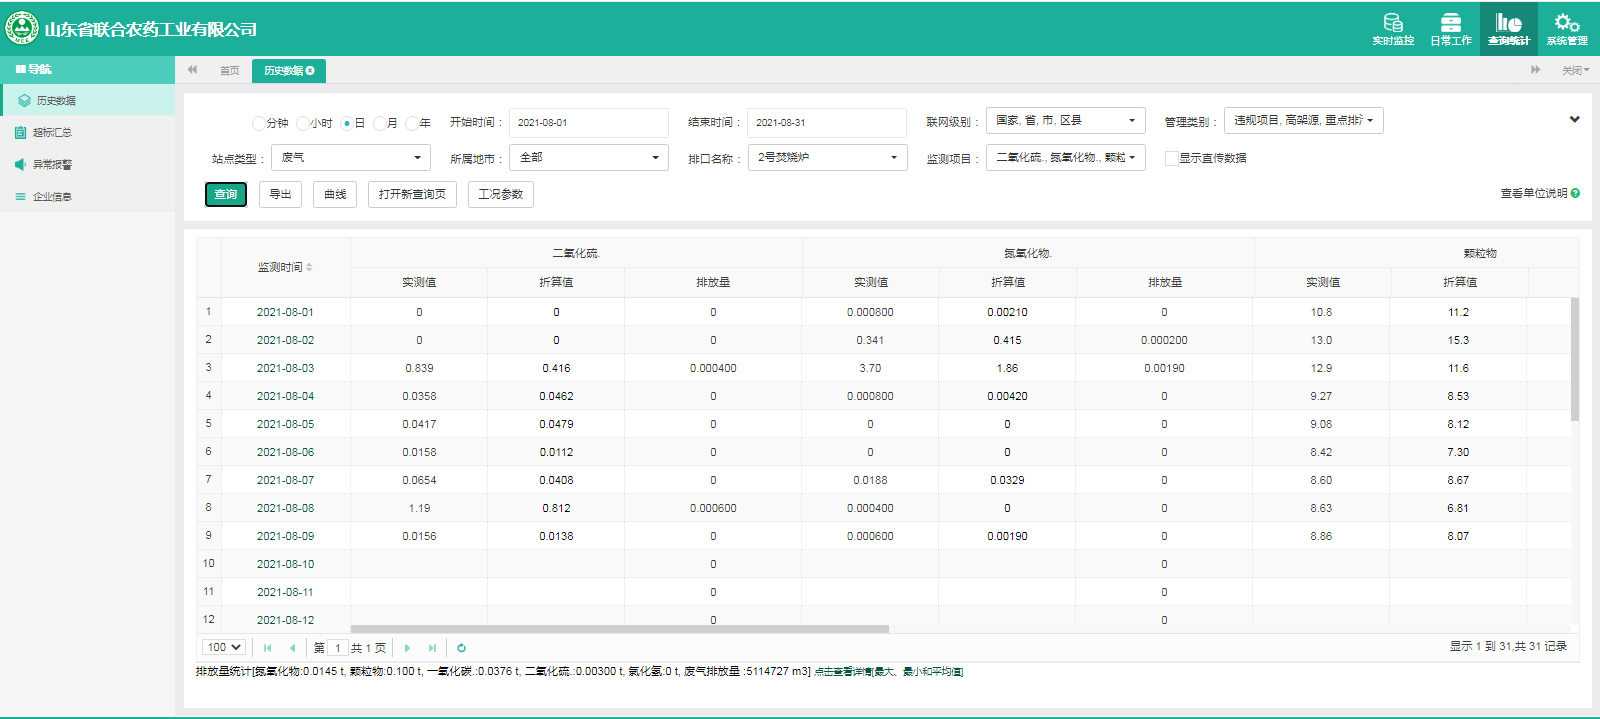1600x719 pixels.
Task: Click the refresh icon in the pagination bar
Action: [461, 648]
